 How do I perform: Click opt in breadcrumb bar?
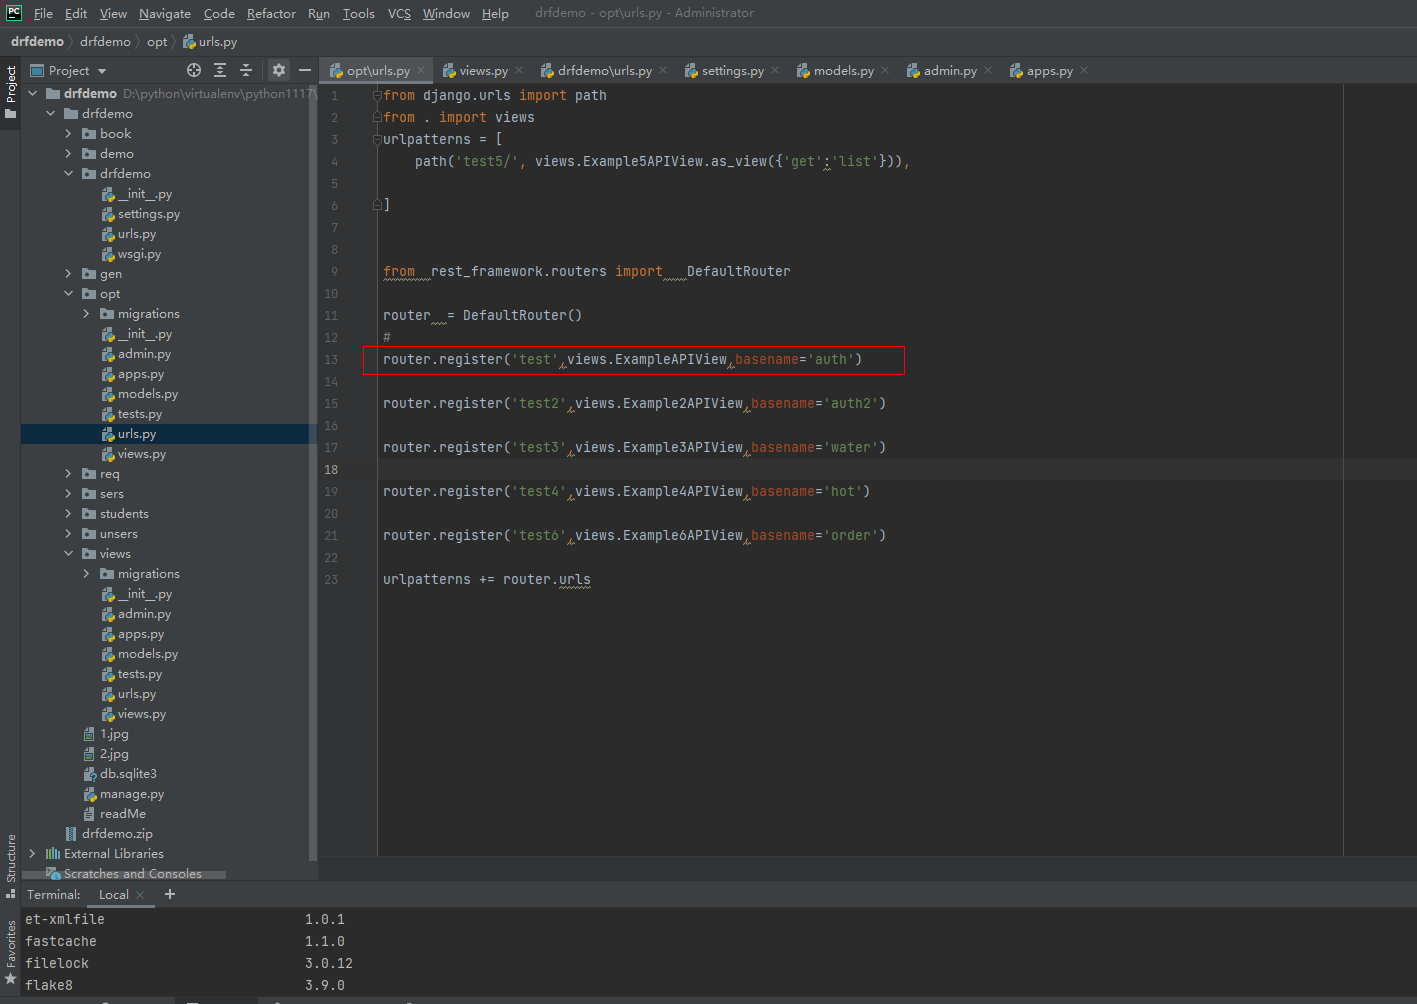157,41
